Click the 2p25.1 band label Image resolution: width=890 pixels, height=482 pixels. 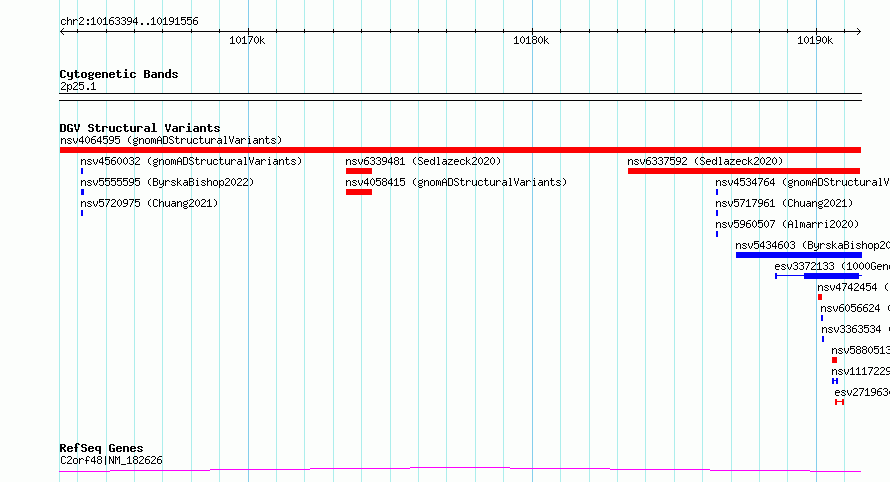tap(78, 86)
